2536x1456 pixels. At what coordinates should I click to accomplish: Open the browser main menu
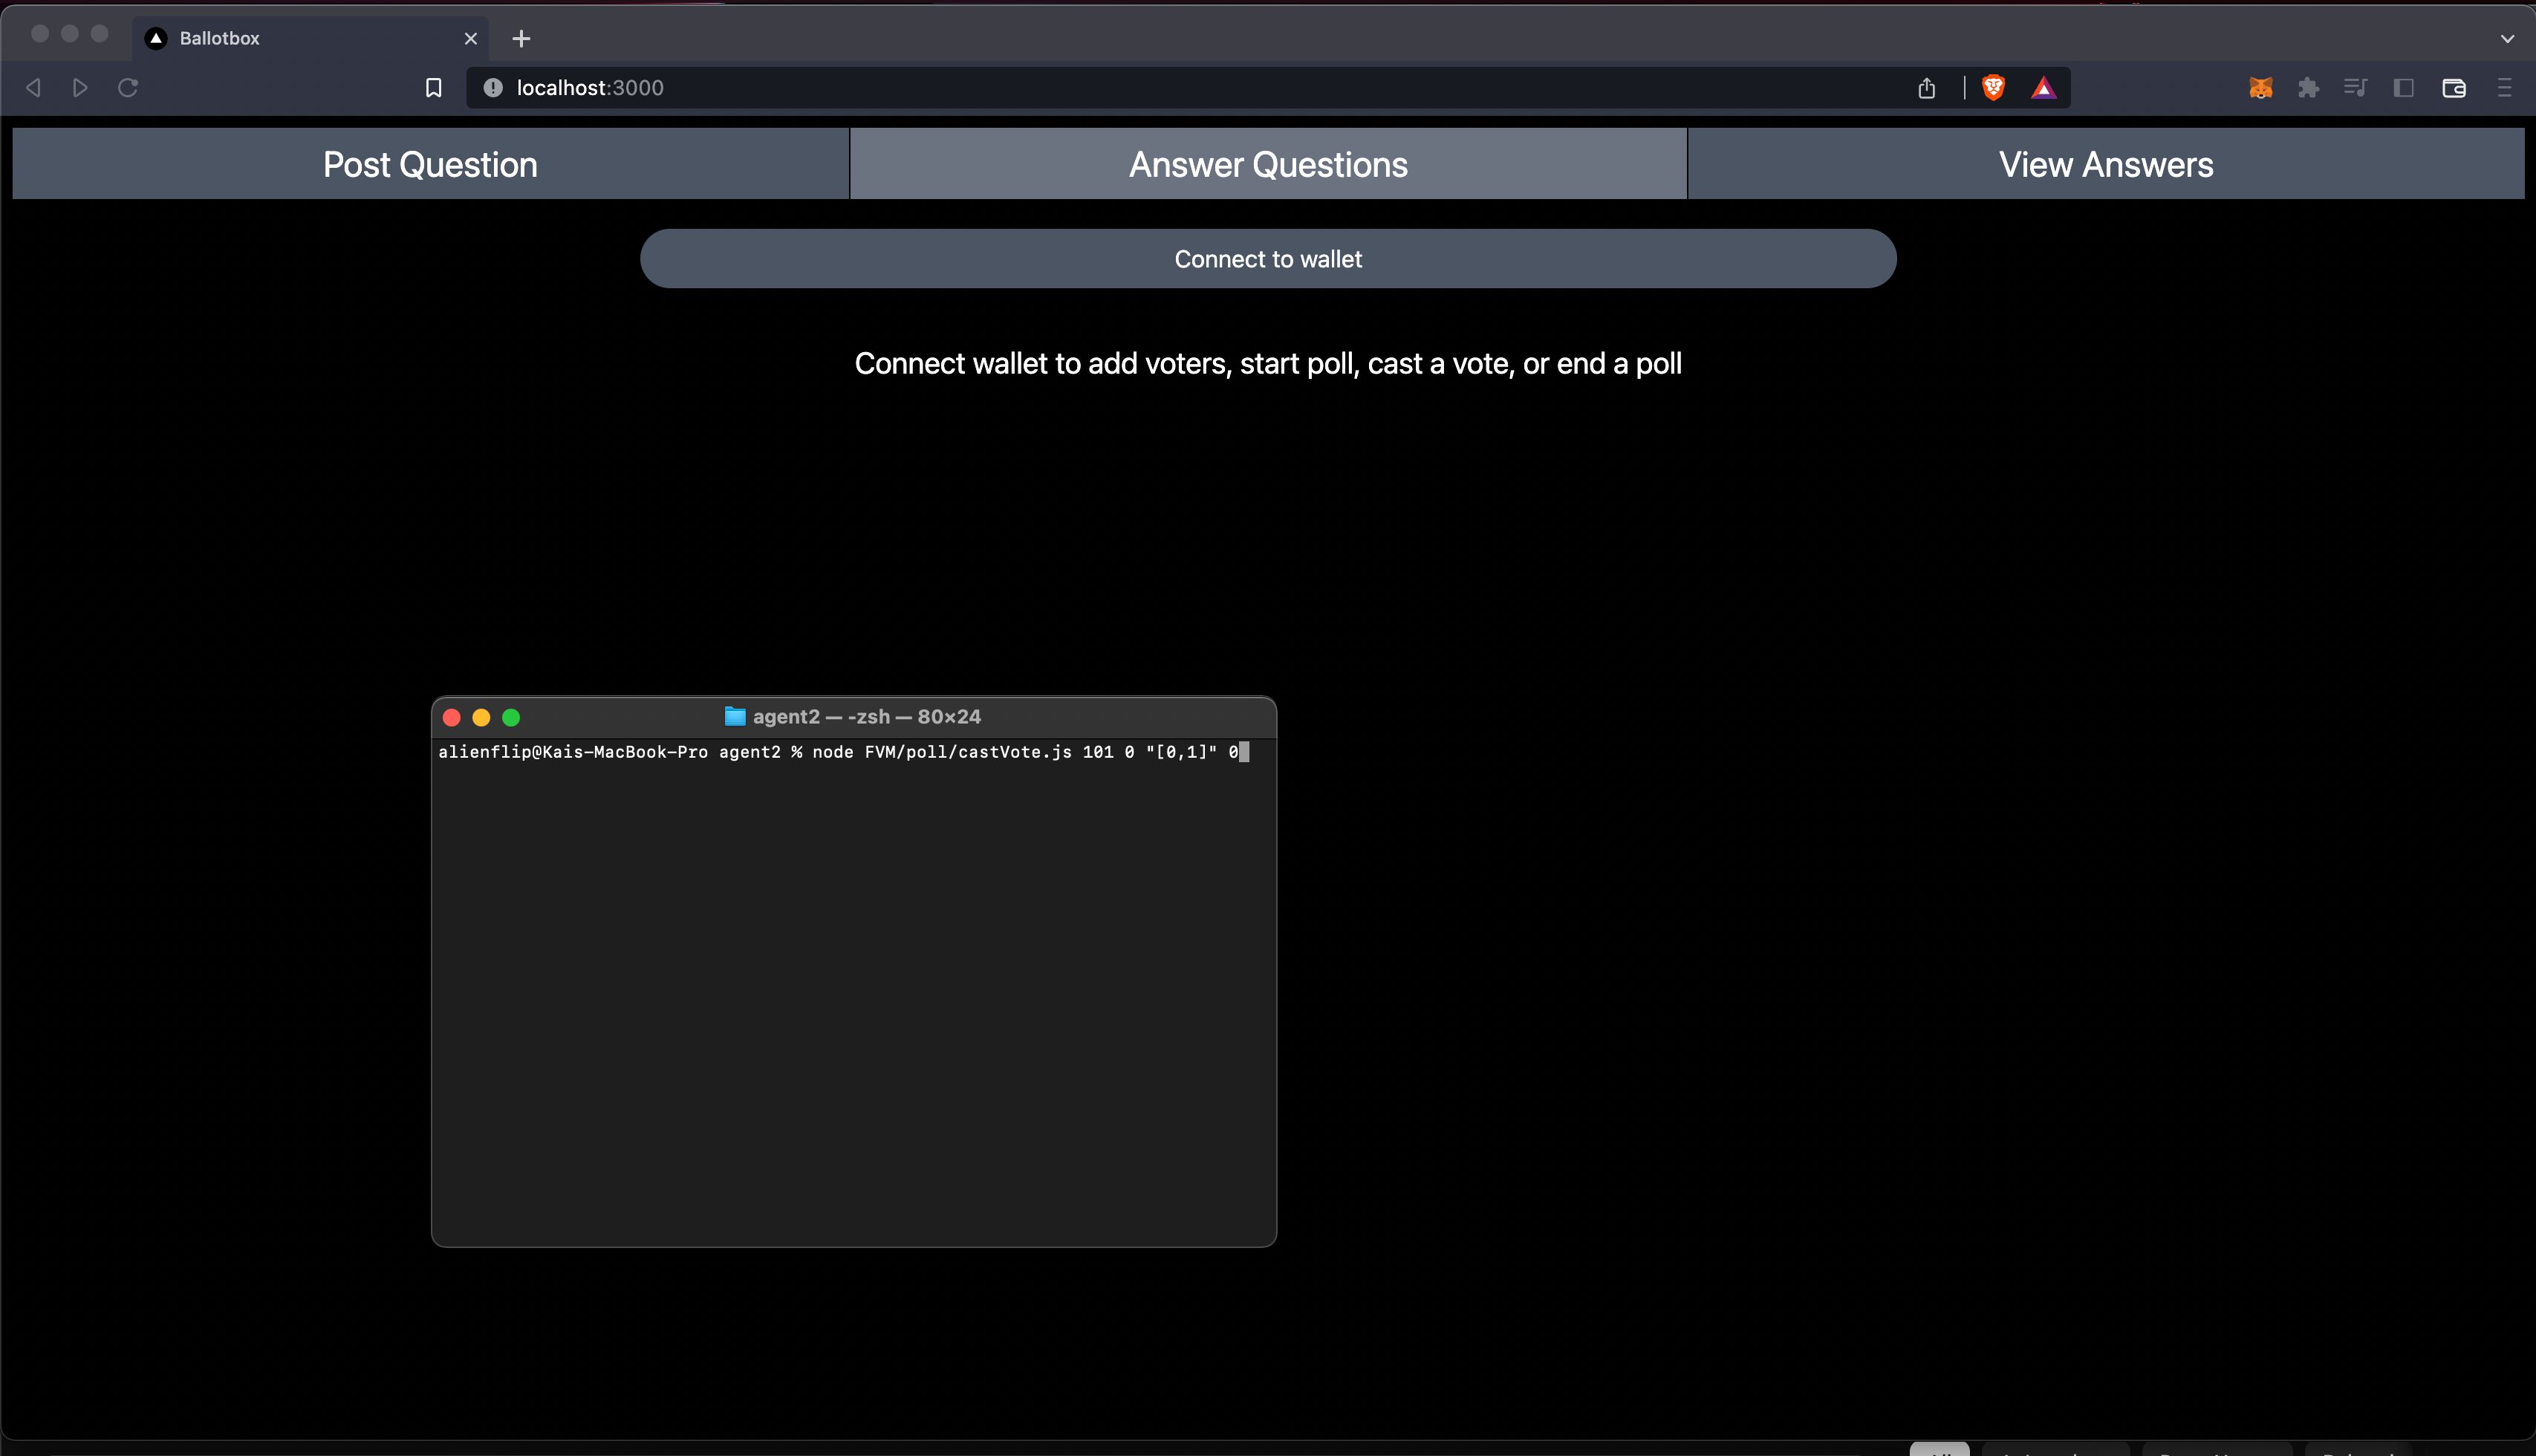coord(2504,88)
